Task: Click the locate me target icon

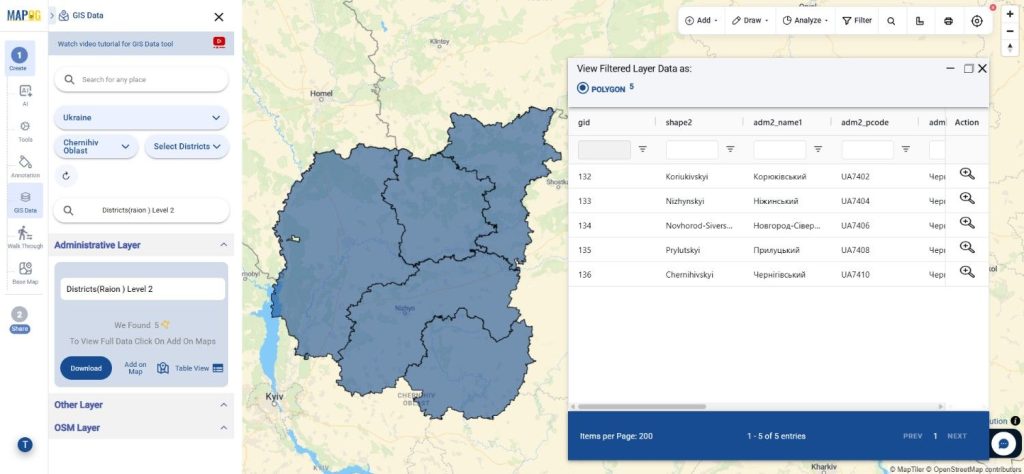Action: [x=977, y=21]
